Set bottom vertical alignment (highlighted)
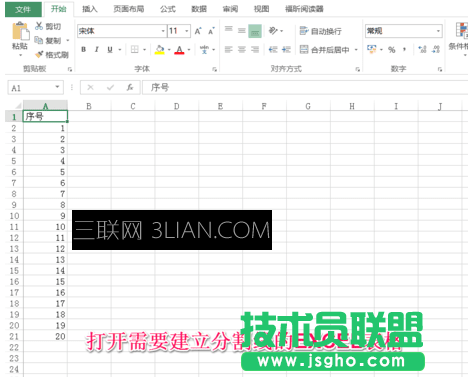Viewport: 468px width, 377px height. click(255, 31)
